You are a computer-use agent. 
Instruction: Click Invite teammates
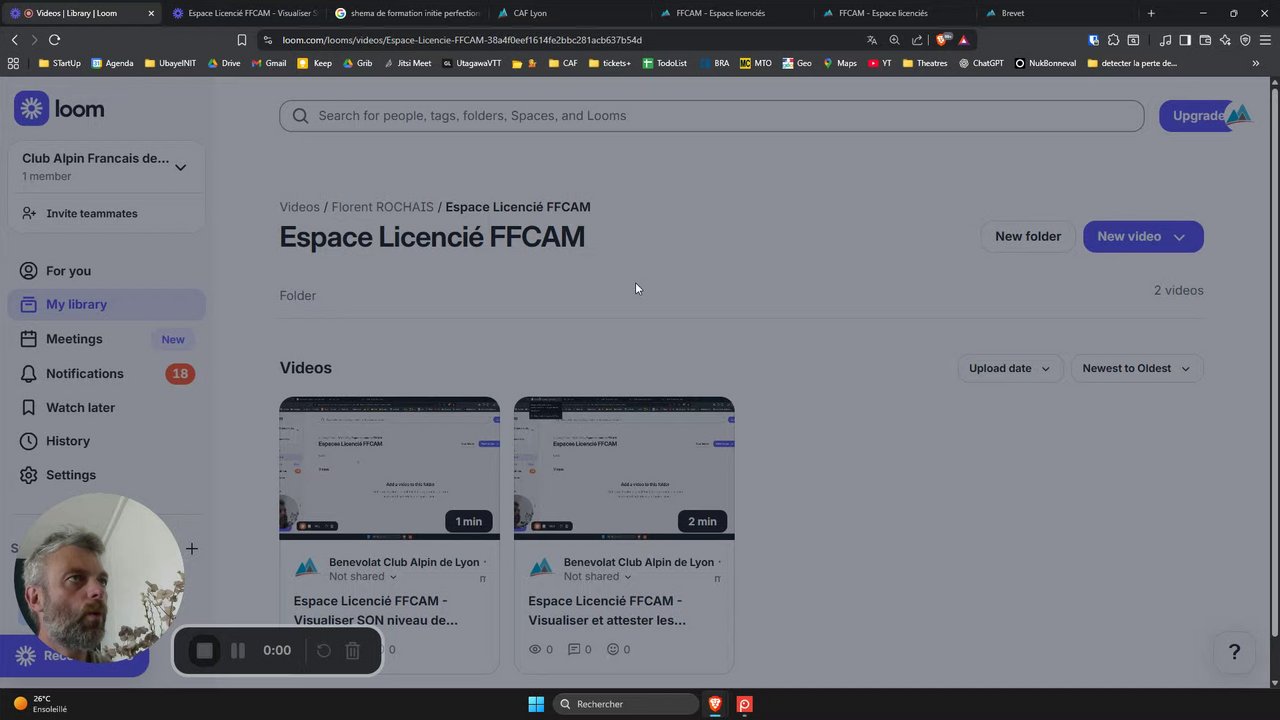(x=91, y=213)
